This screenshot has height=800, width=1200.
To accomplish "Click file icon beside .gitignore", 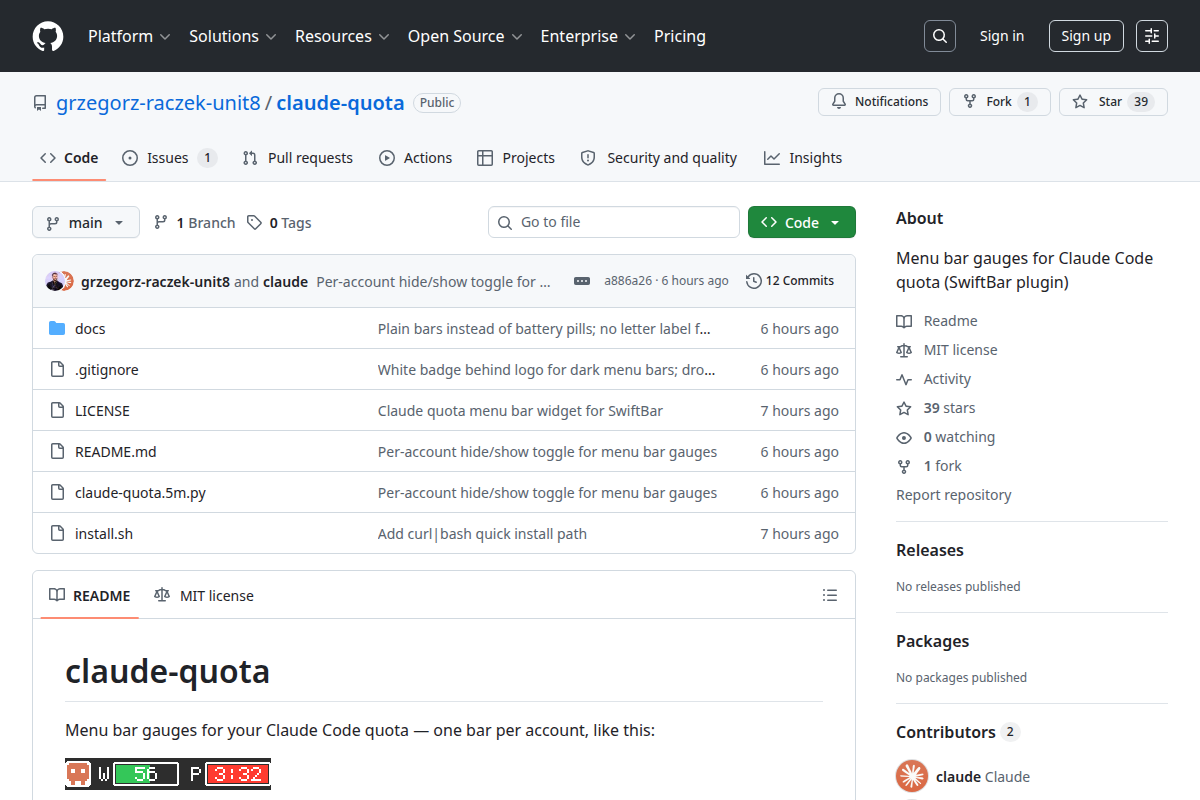I will click(x=57, y=369).
